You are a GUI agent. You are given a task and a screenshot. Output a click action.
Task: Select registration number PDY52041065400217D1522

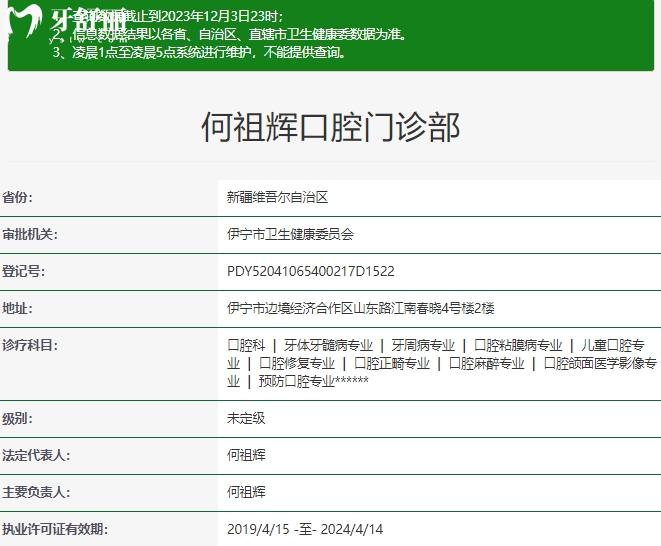311,271
